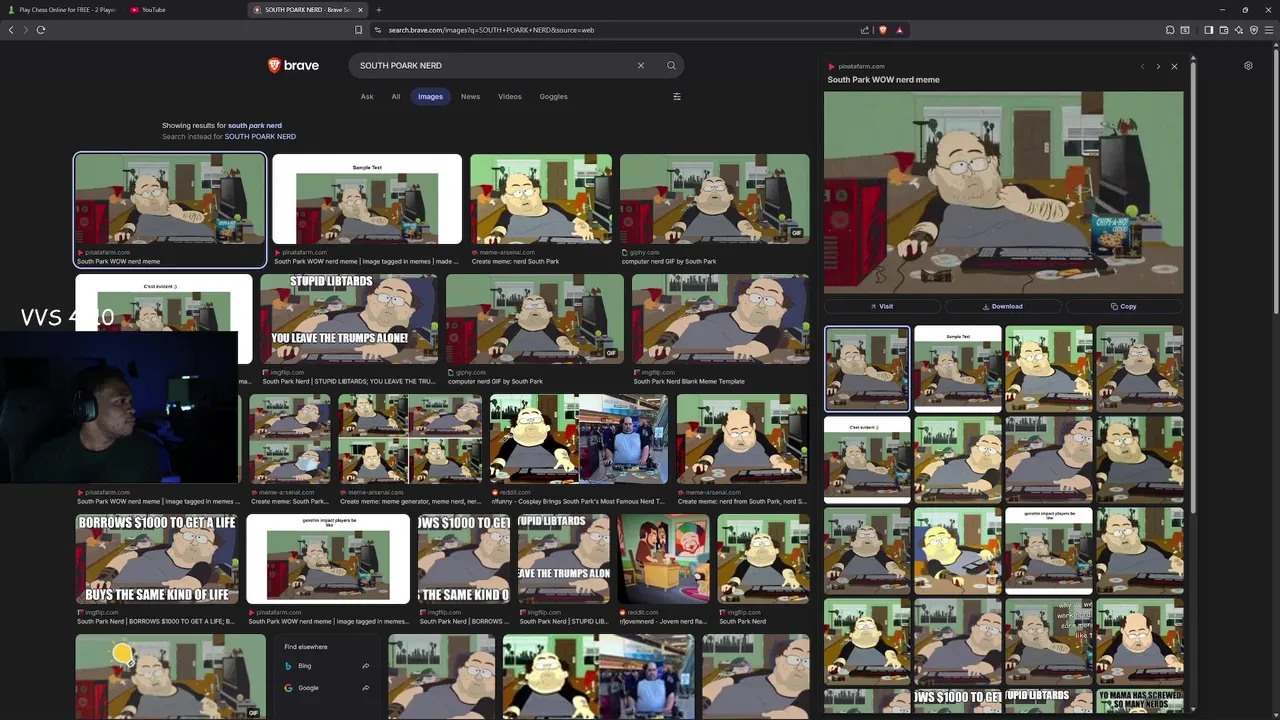Select the Ask search category
Viewport: 1280px width, 720px height.
(367, 97)
